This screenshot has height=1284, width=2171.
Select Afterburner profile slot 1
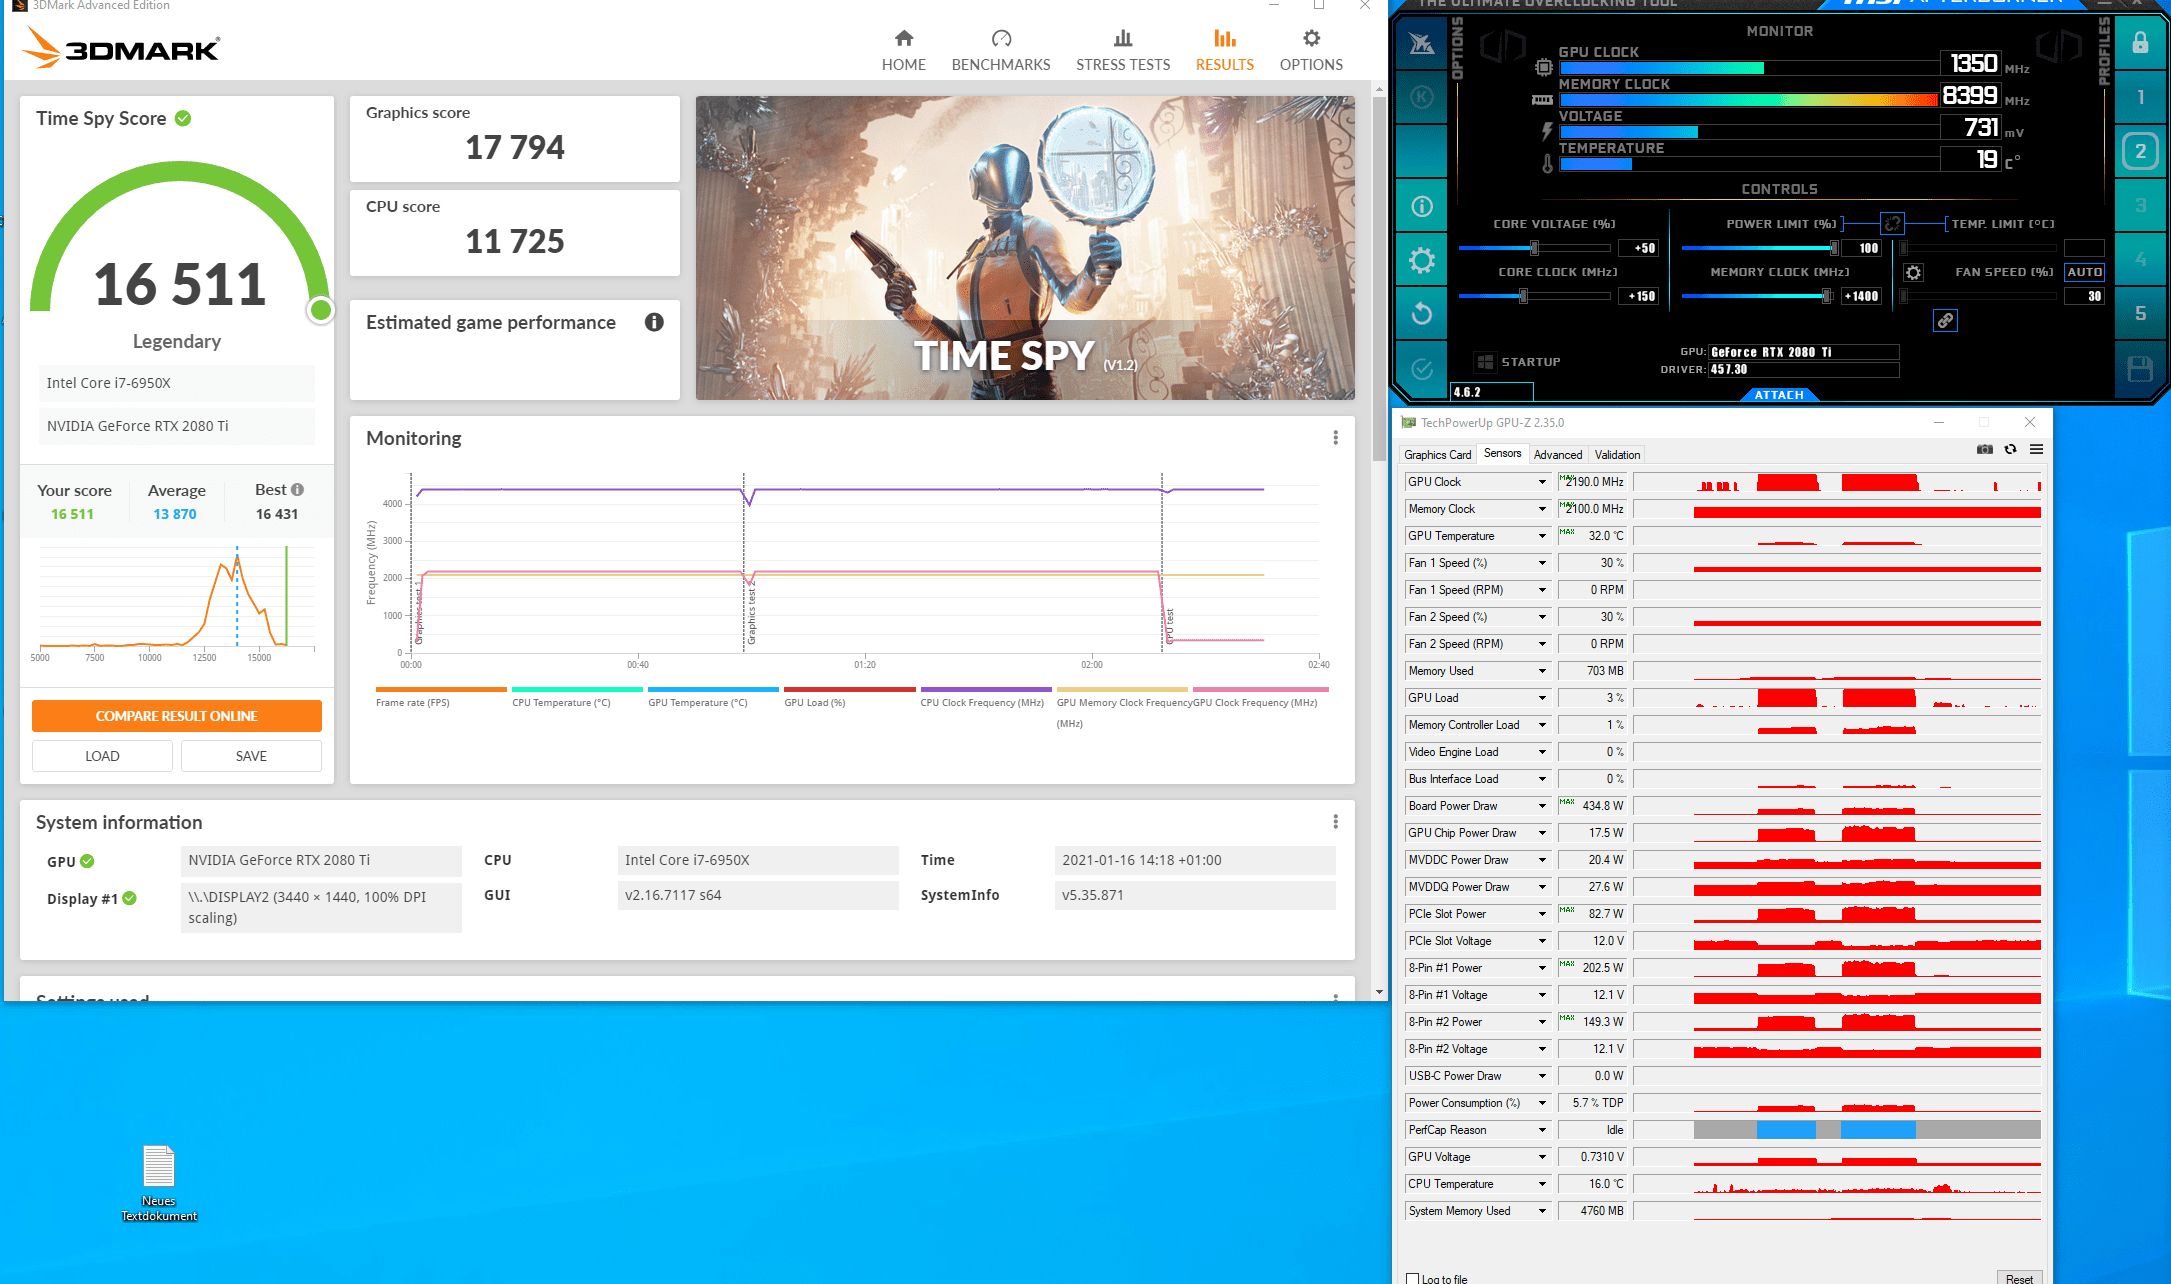(2140, 97)
